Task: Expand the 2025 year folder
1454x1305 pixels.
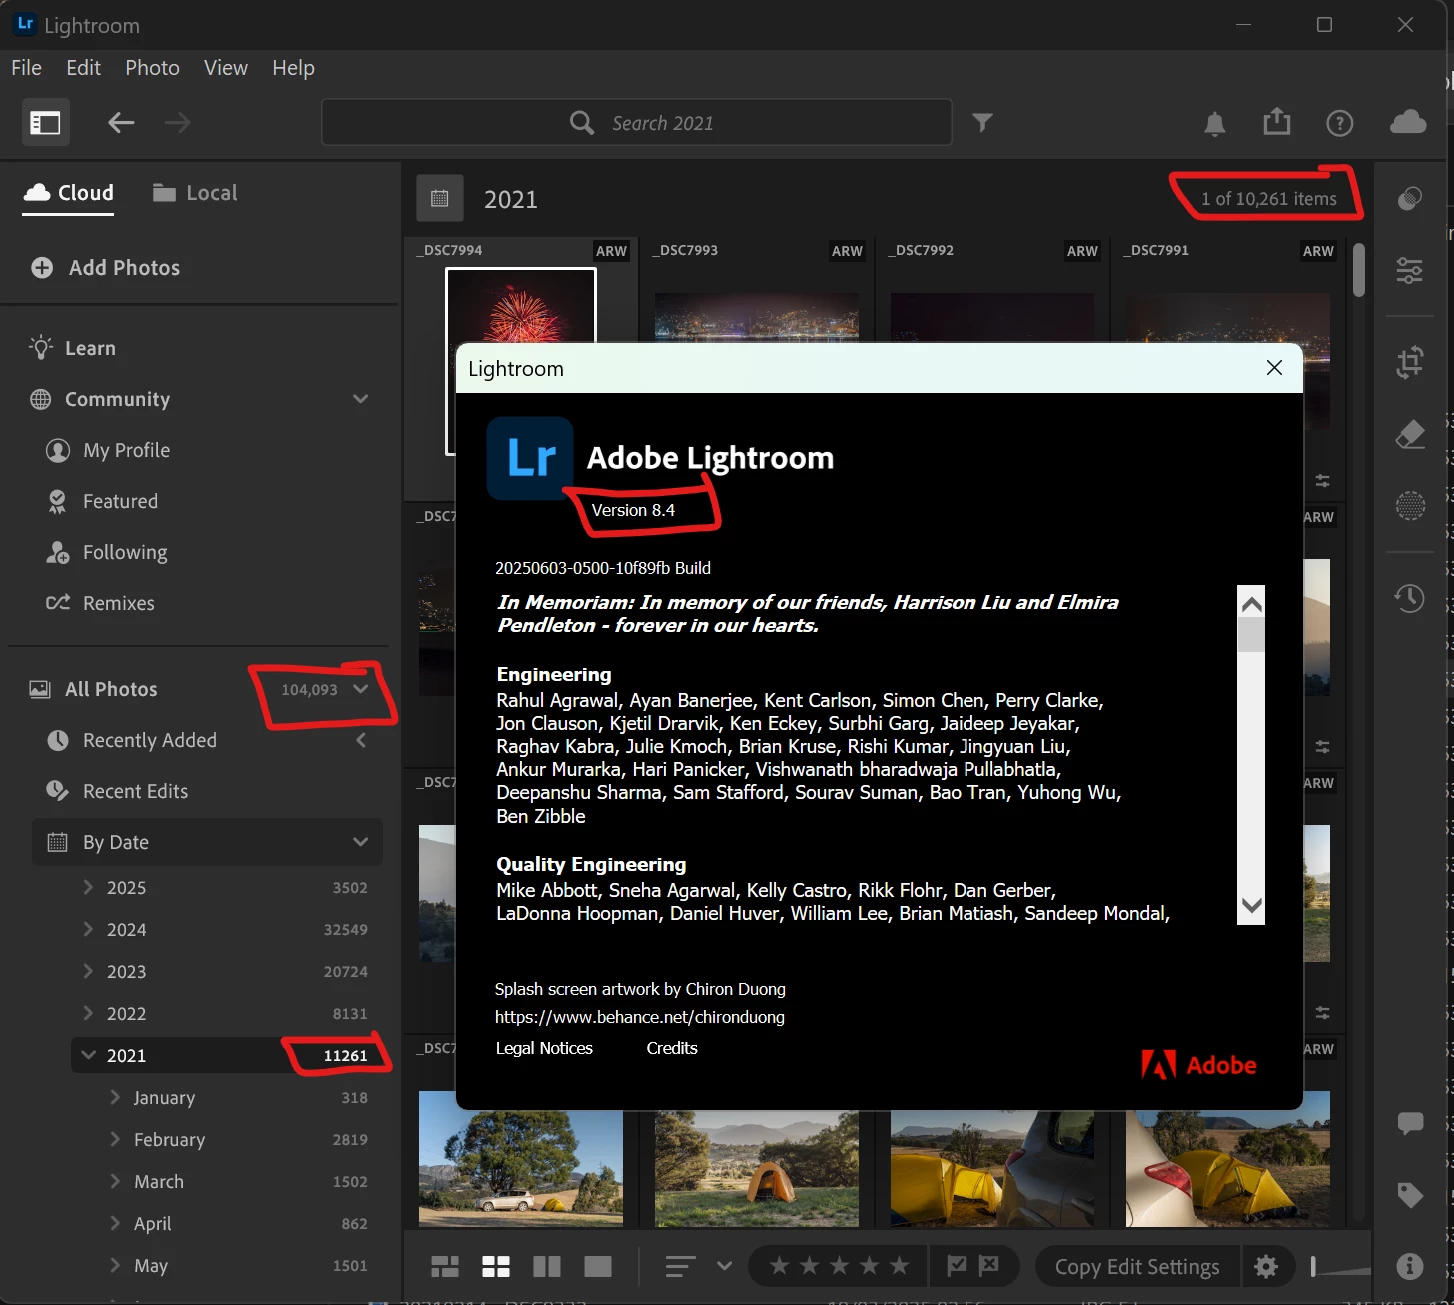Action: tap(88, 888)
